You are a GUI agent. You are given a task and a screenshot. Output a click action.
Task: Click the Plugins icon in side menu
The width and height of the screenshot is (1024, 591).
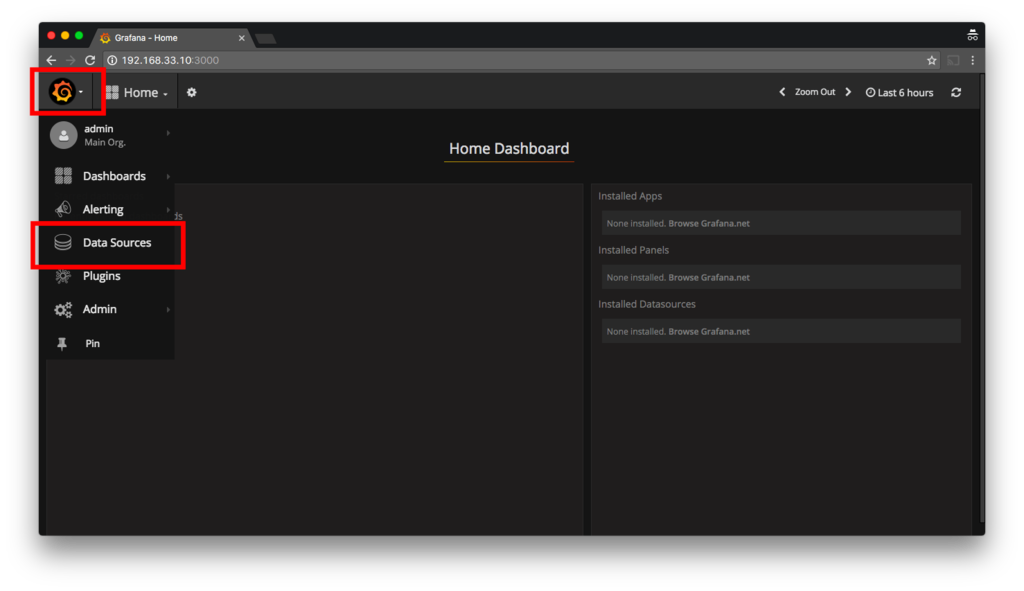point(63,276)
